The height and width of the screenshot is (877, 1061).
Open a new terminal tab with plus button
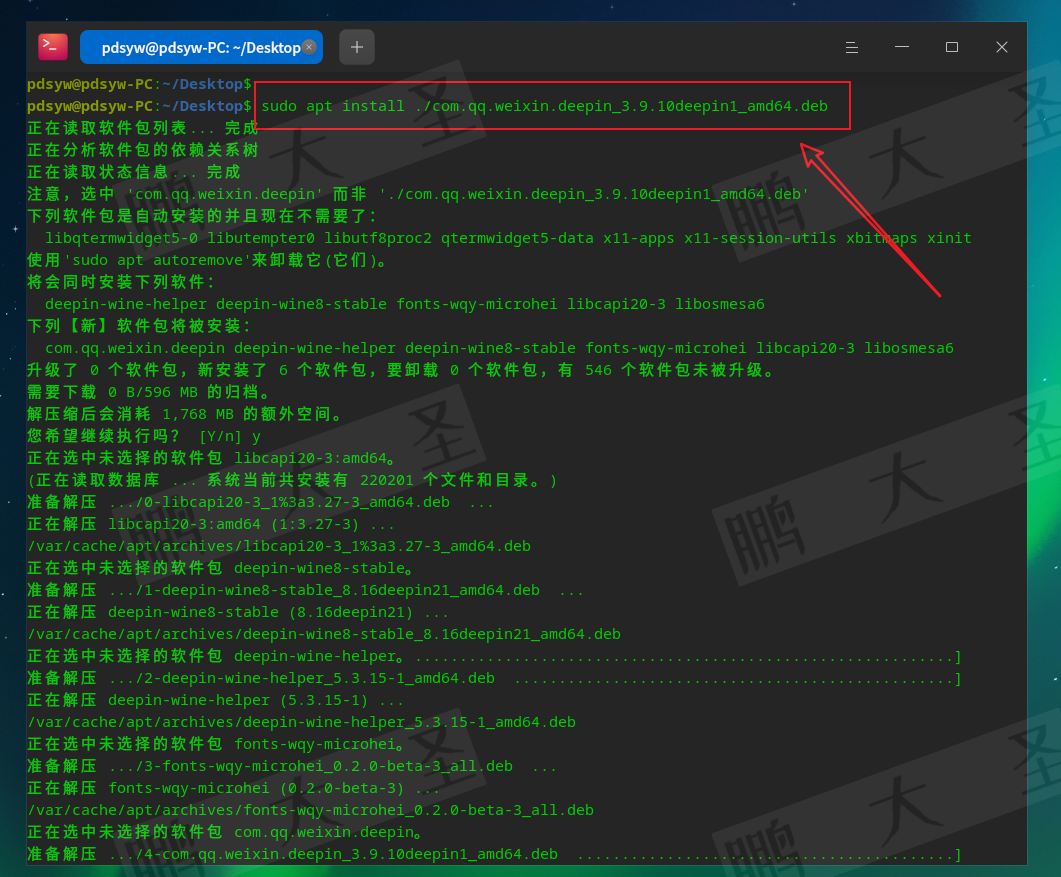click(x=357, y=47)
